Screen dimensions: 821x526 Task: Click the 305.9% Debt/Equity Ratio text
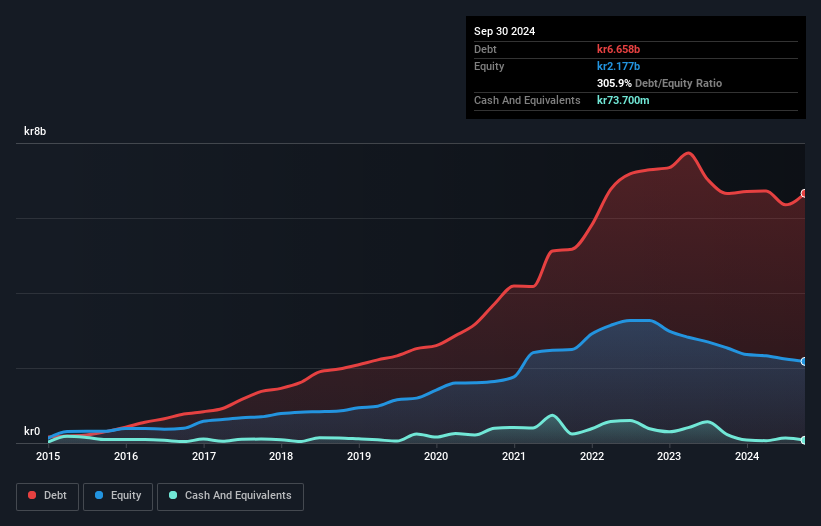click(659, 83)
